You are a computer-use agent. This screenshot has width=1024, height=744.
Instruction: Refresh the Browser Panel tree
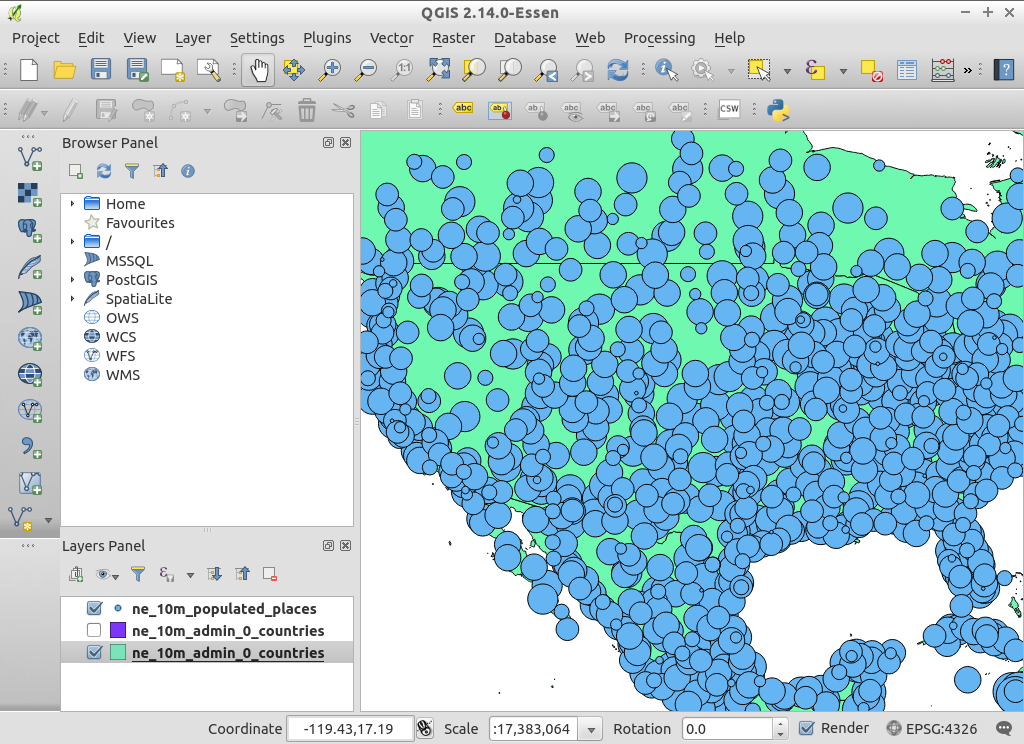pos(104,171)
